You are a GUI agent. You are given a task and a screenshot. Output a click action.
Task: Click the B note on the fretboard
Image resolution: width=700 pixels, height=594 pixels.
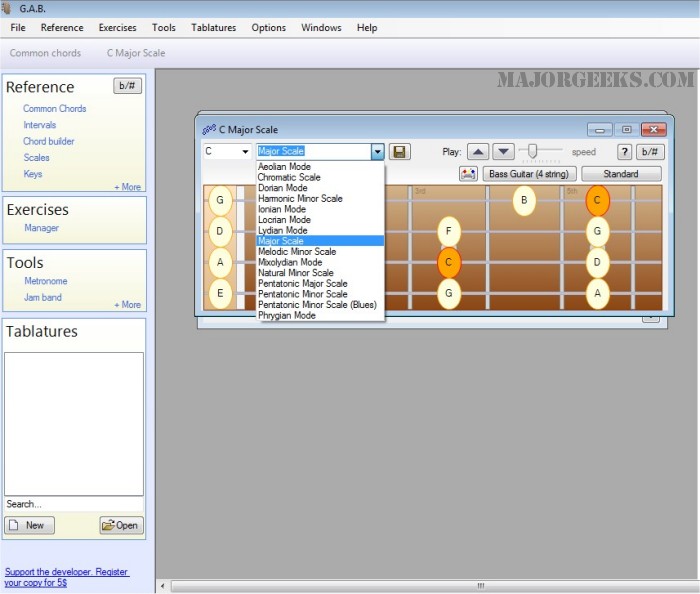point(524,200)
